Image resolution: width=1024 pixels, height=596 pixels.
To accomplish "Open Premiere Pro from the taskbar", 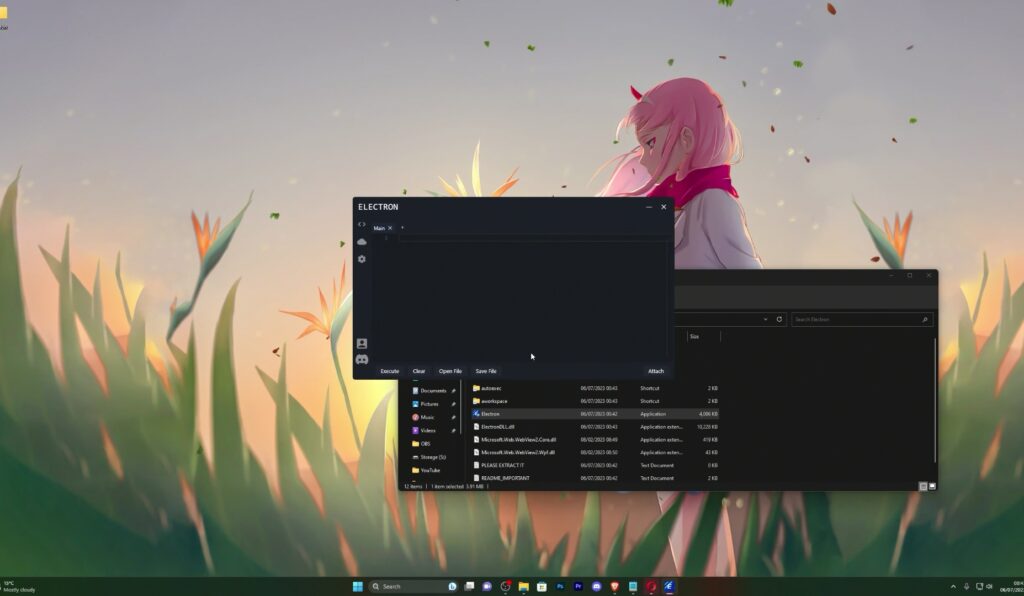I will tap(578, 586).
